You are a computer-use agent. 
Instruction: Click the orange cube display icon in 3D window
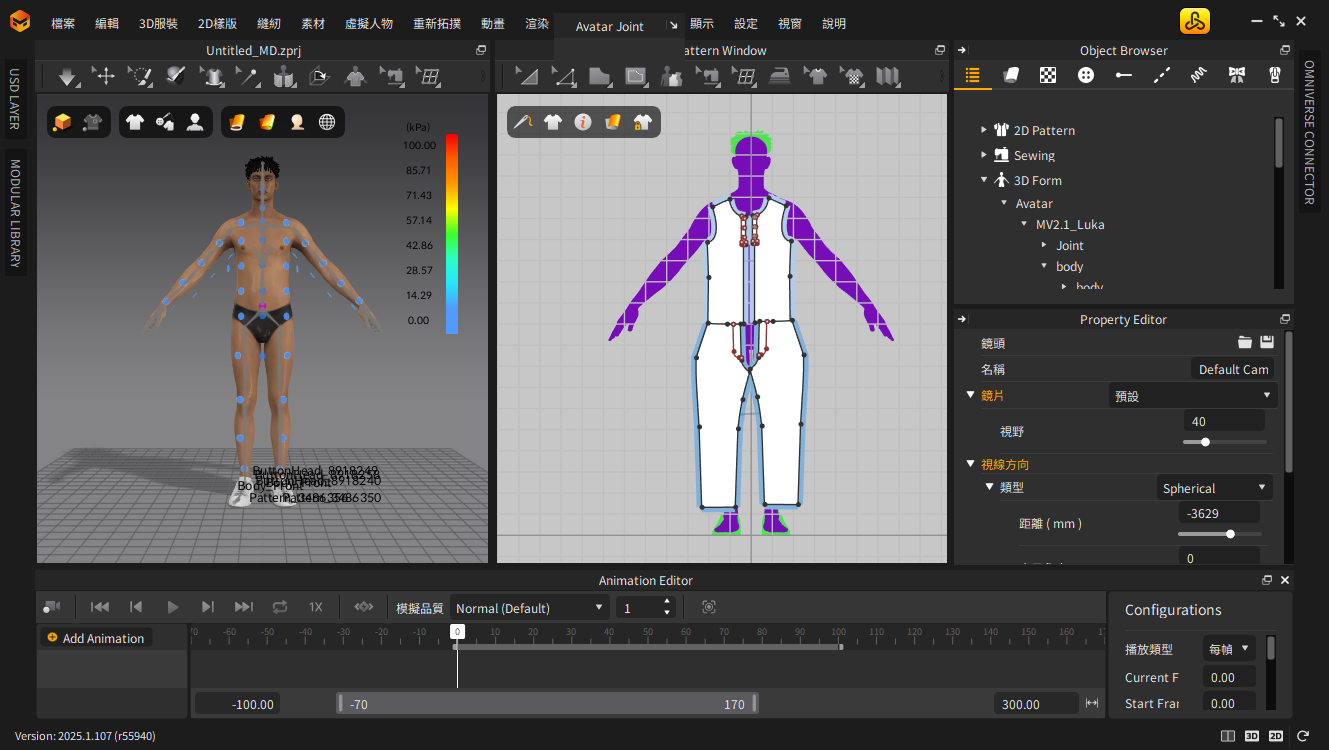pos(62,122)
